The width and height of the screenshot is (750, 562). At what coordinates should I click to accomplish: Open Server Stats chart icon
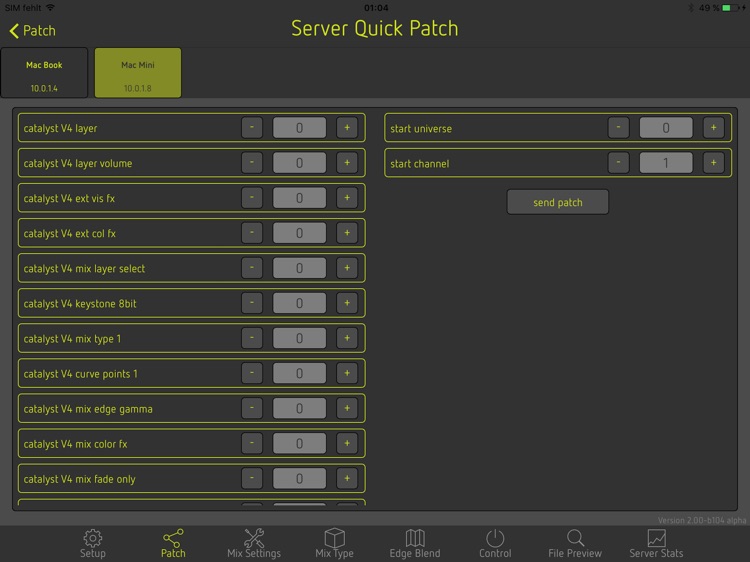[x=656, y=538]
